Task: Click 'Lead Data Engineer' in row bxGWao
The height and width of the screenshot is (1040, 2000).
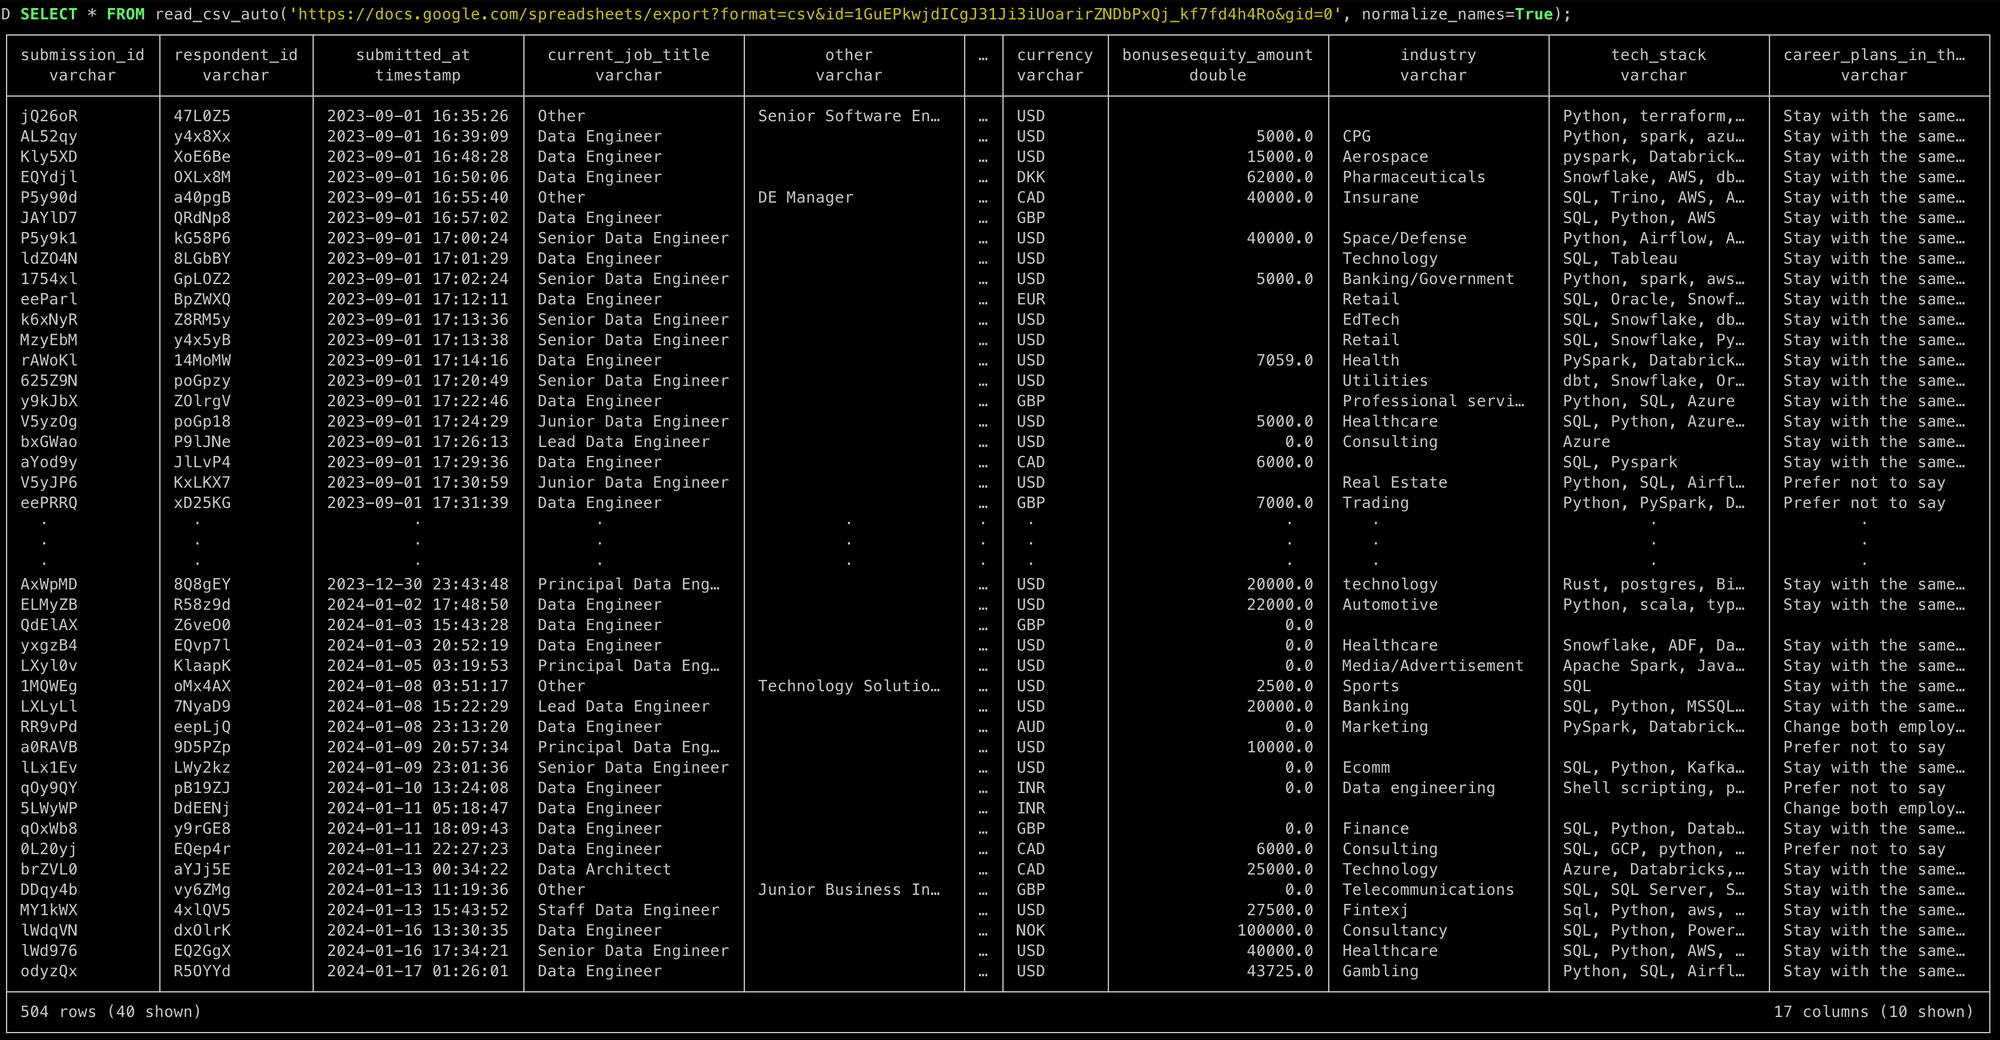Action: 624,442
